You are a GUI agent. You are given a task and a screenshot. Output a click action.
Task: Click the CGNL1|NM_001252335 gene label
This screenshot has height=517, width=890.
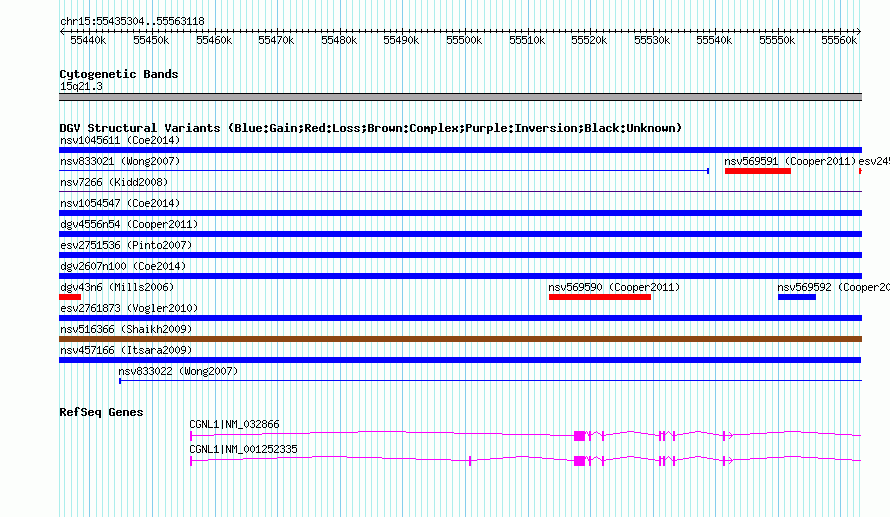243,449
